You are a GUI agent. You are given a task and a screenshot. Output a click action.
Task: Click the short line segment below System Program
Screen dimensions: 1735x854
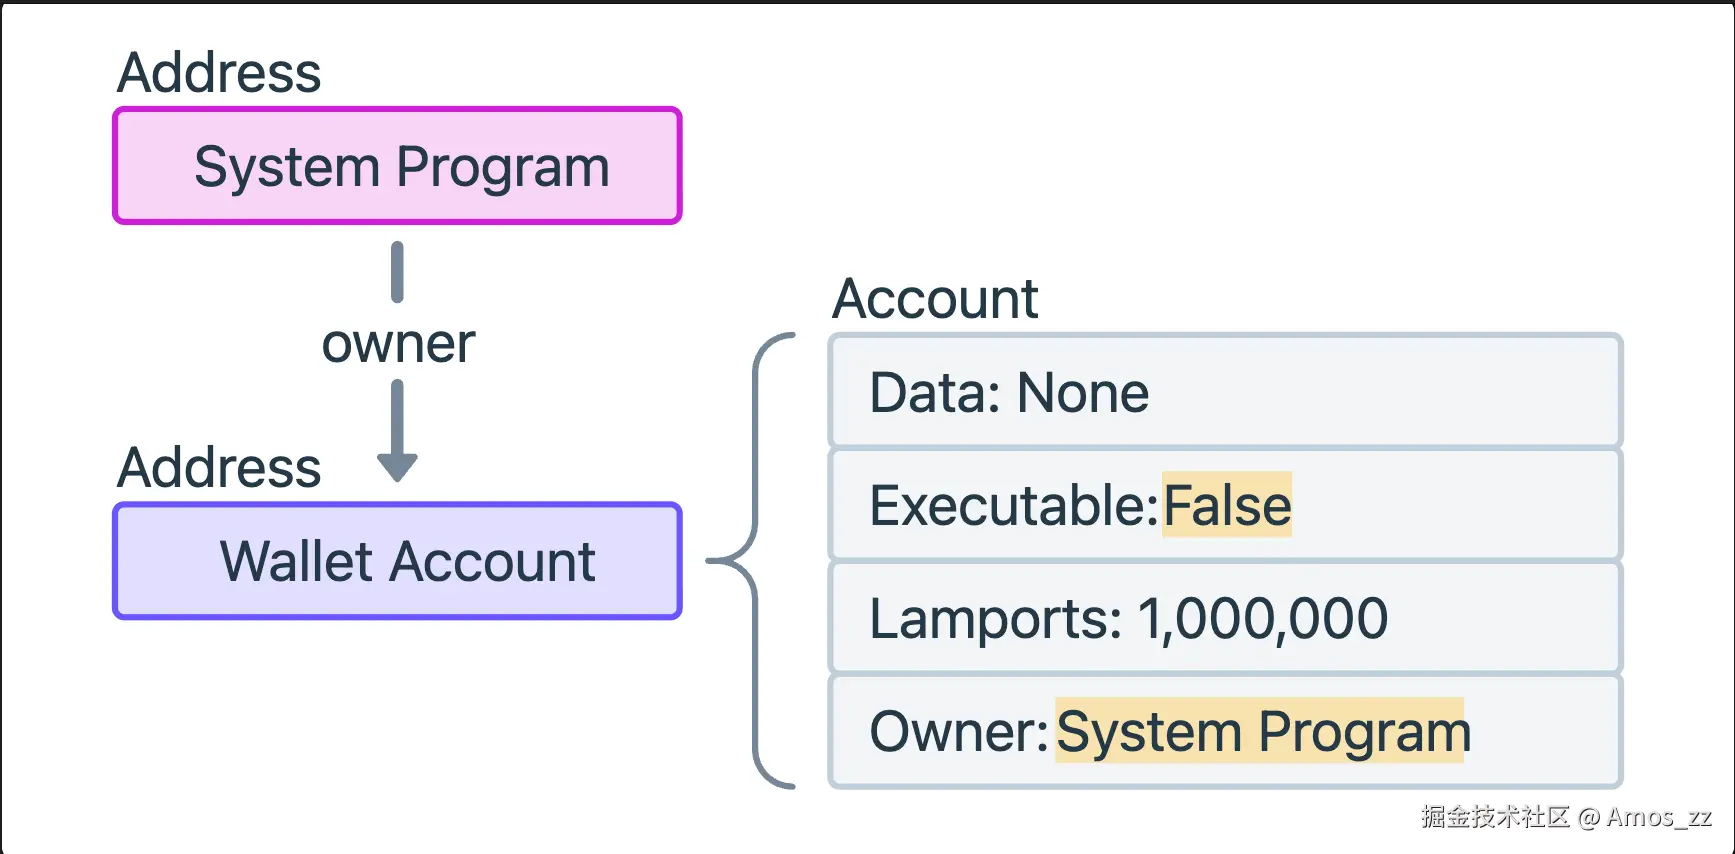(397, 272)
